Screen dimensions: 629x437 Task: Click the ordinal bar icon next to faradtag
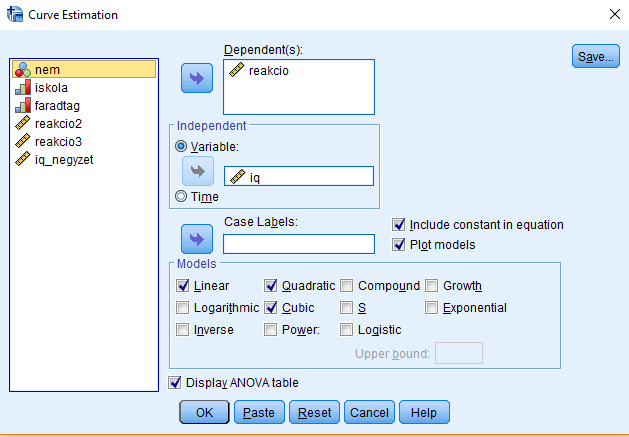click(x=23, y=106)
